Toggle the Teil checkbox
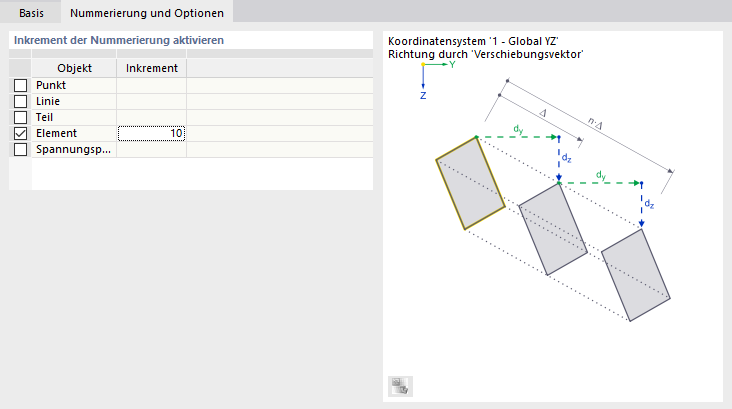732x409 pixels. pos(20,118)
